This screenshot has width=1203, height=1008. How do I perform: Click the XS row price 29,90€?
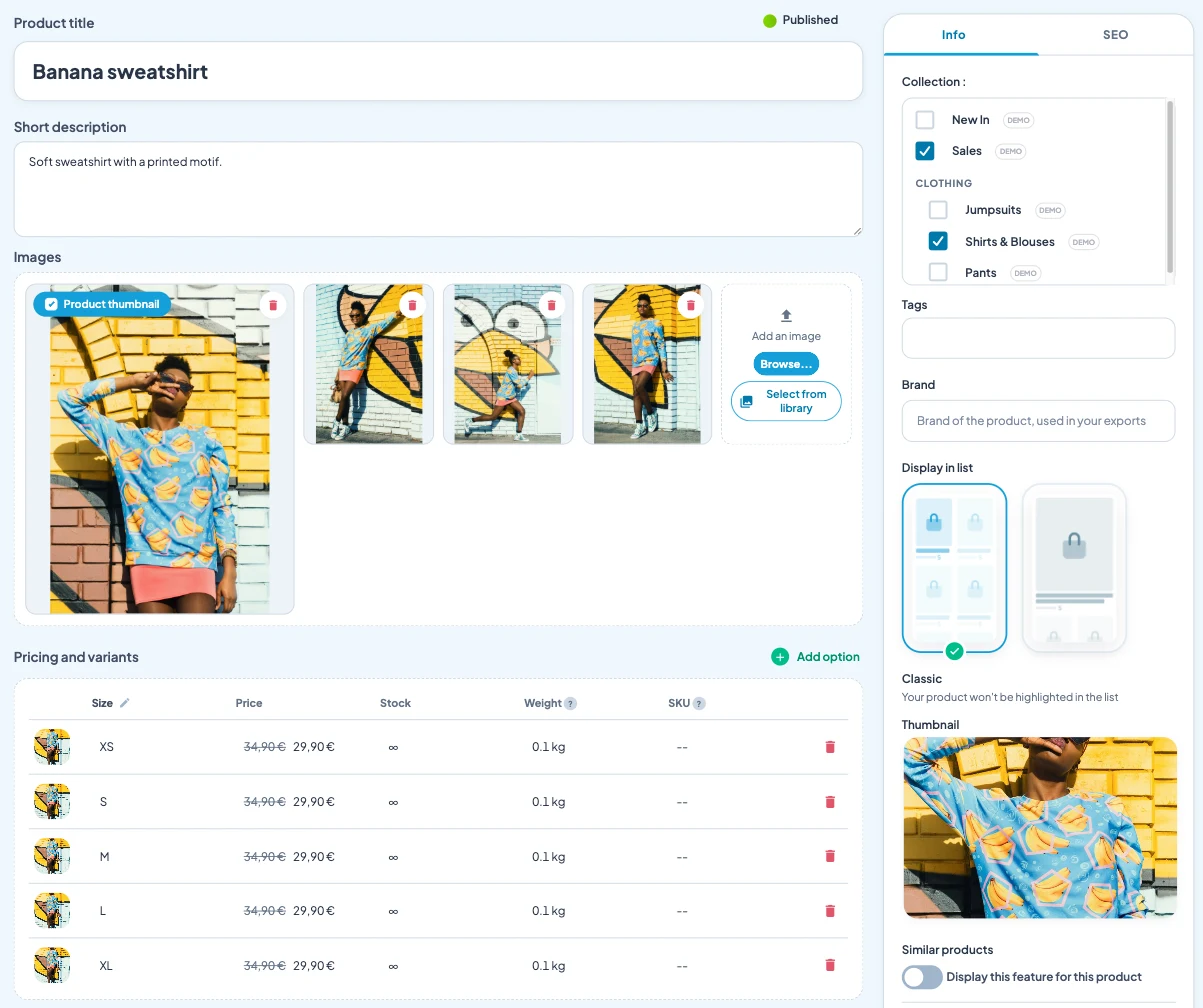click(314, 747)
